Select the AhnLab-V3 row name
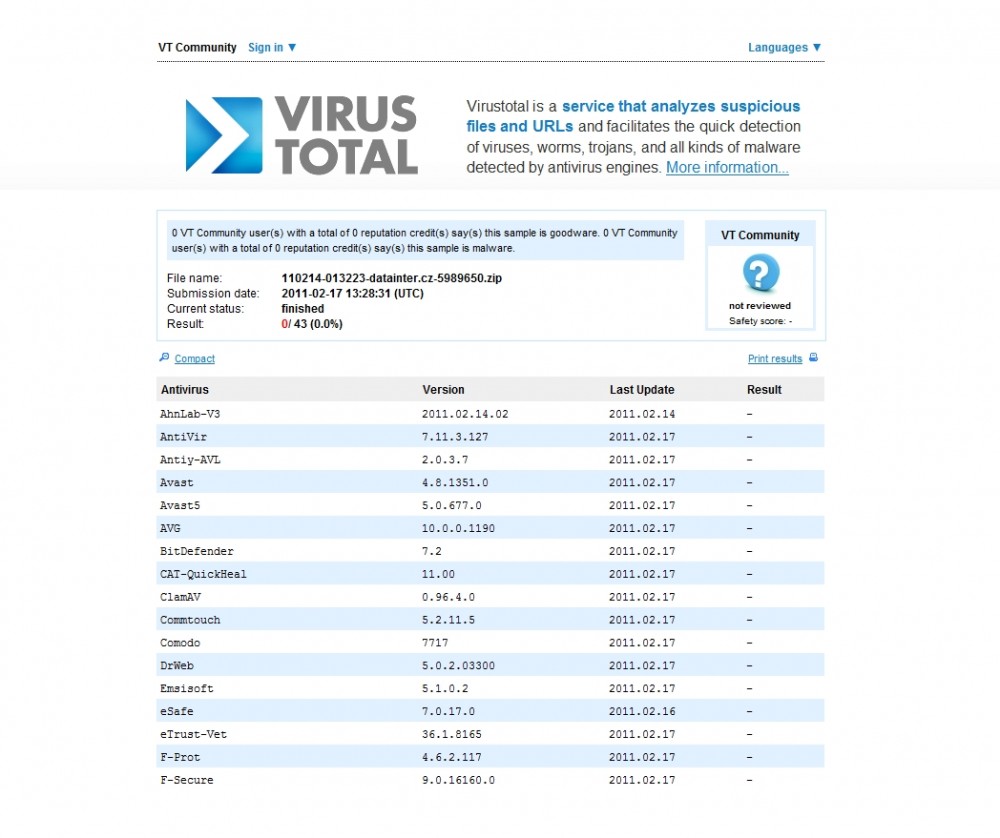Viewport: 1000px width, 838px height. [189, 414]
